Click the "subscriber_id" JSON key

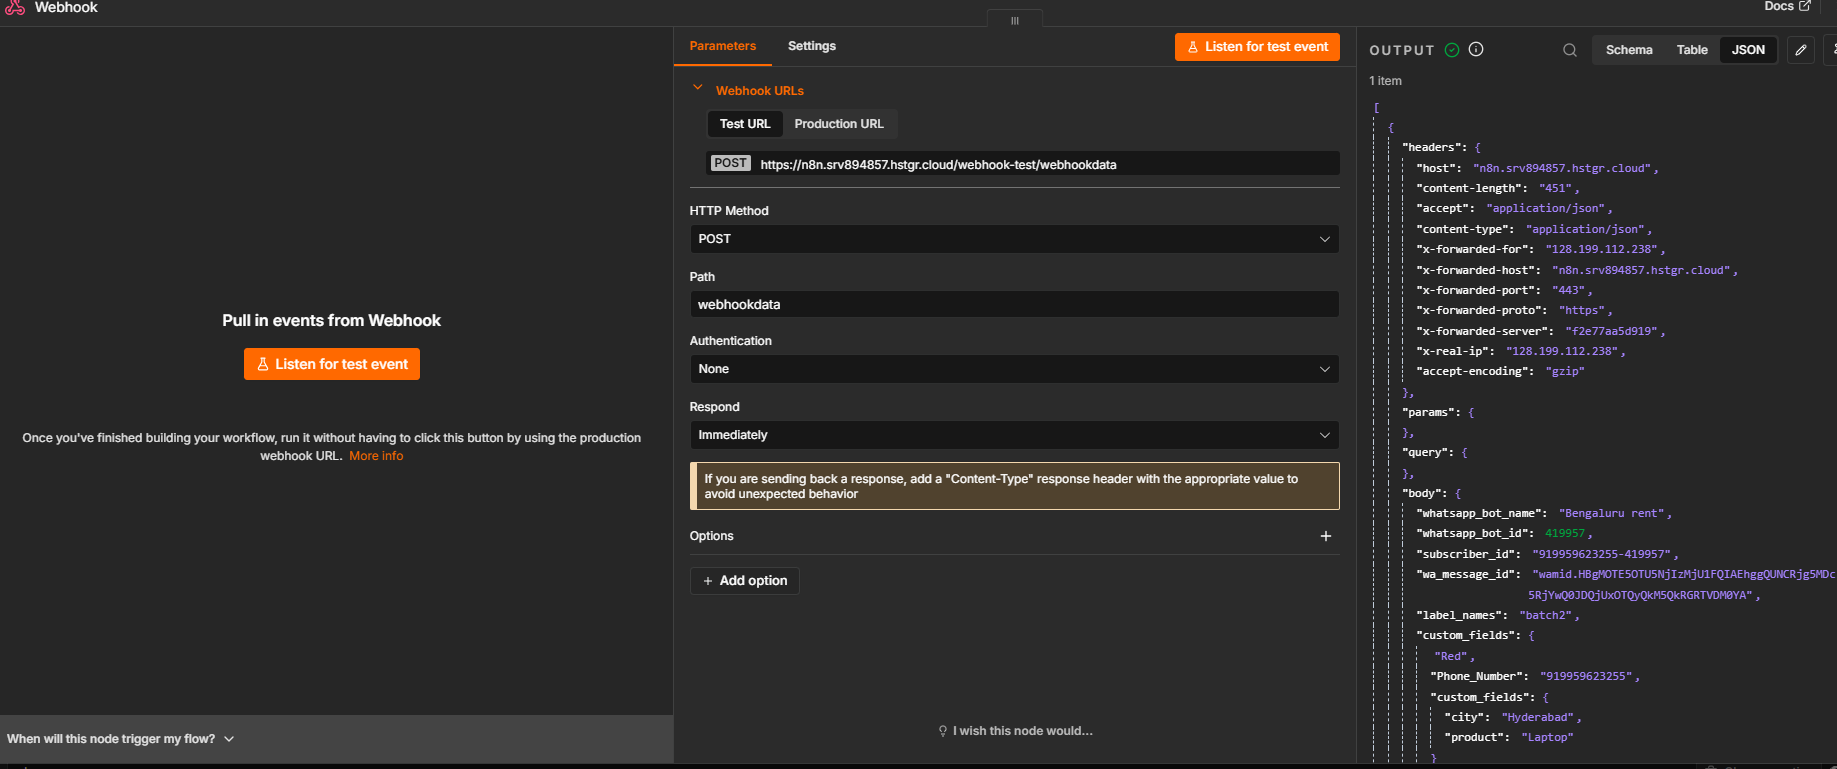tap(1465, 554)
